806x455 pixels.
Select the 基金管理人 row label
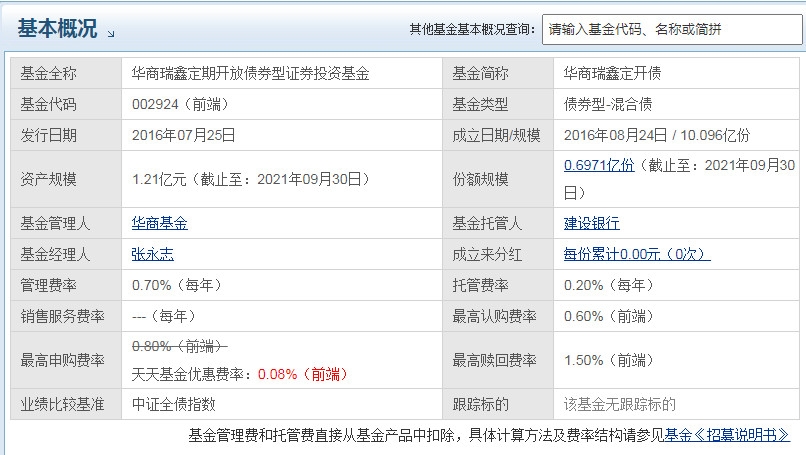click(55, 223)
